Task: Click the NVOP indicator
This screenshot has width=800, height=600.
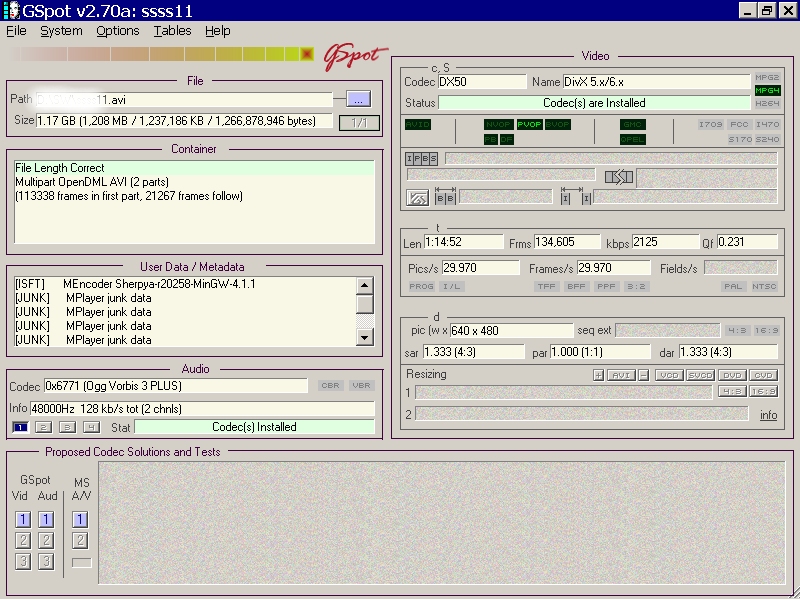Action: (x=498, y=124)
